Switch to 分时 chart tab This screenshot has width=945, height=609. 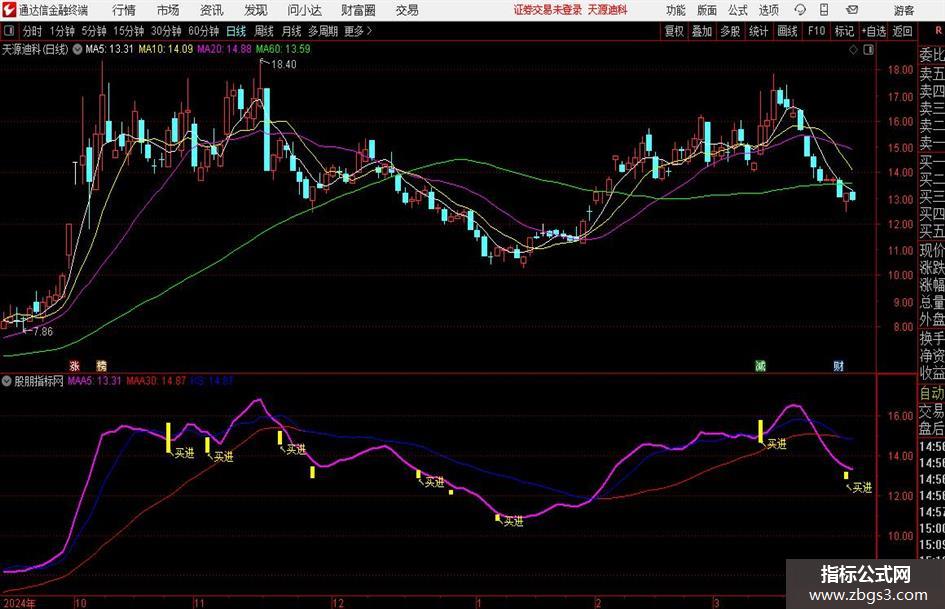pos(33,31)
